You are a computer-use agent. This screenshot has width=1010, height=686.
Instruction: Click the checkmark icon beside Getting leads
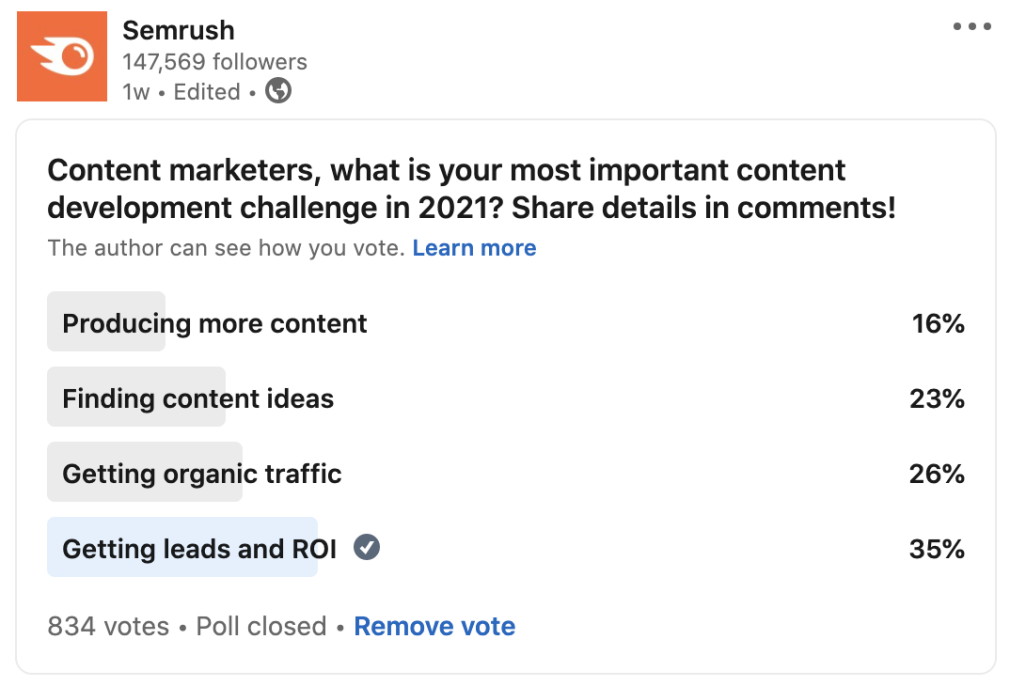tap(367, 548)
